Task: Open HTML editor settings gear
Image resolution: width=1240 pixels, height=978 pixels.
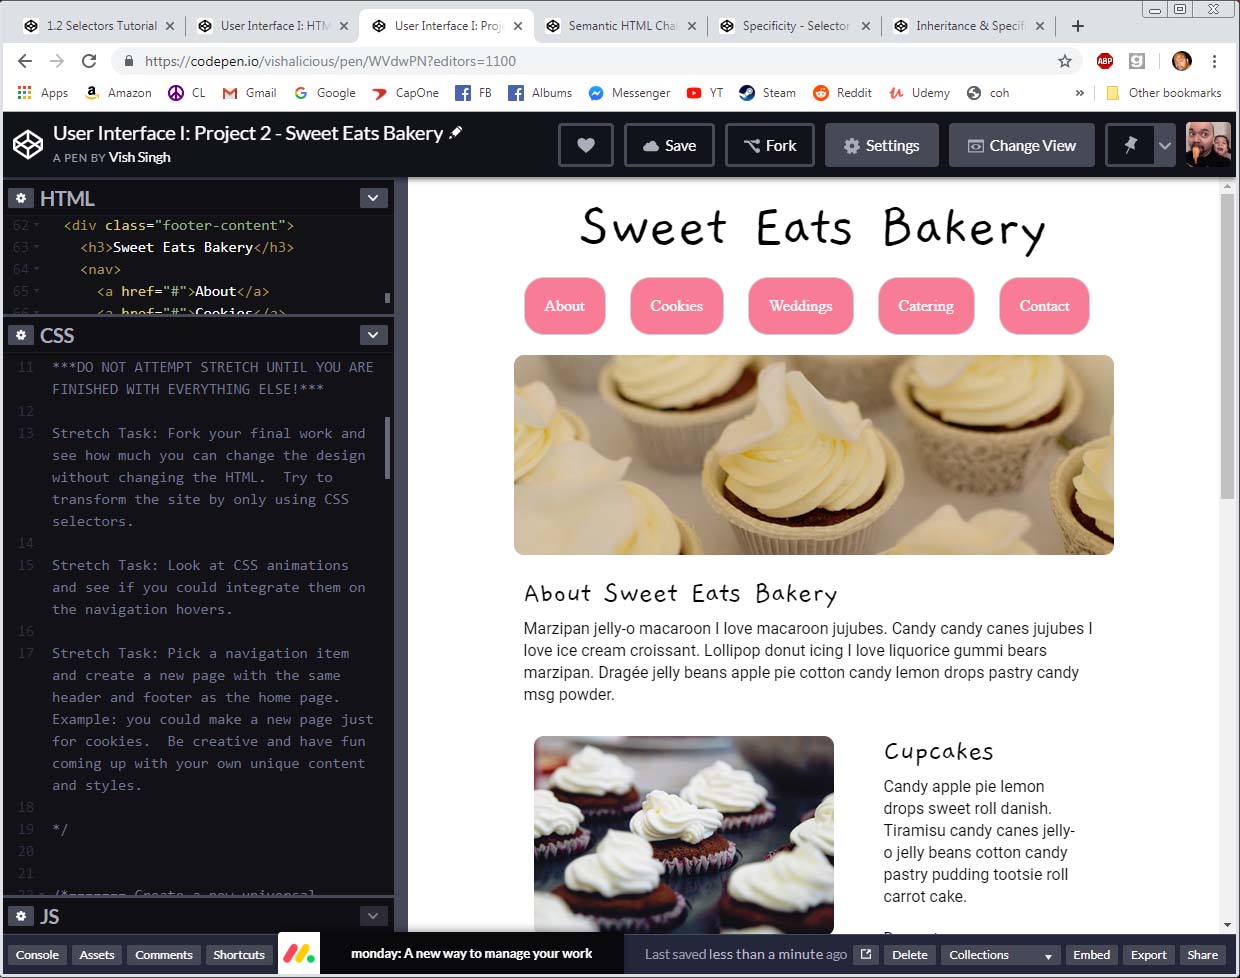Action: [21, 198]
